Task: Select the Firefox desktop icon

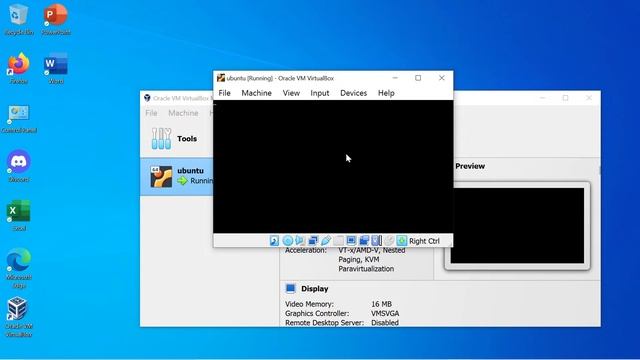Action: (x=19, y=69)
